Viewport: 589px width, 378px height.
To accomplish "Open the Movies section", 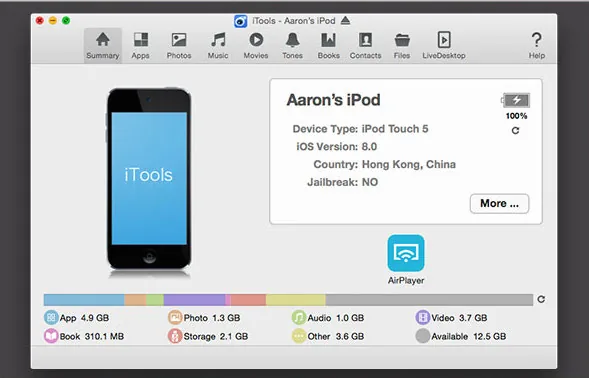I will point(256,45).
